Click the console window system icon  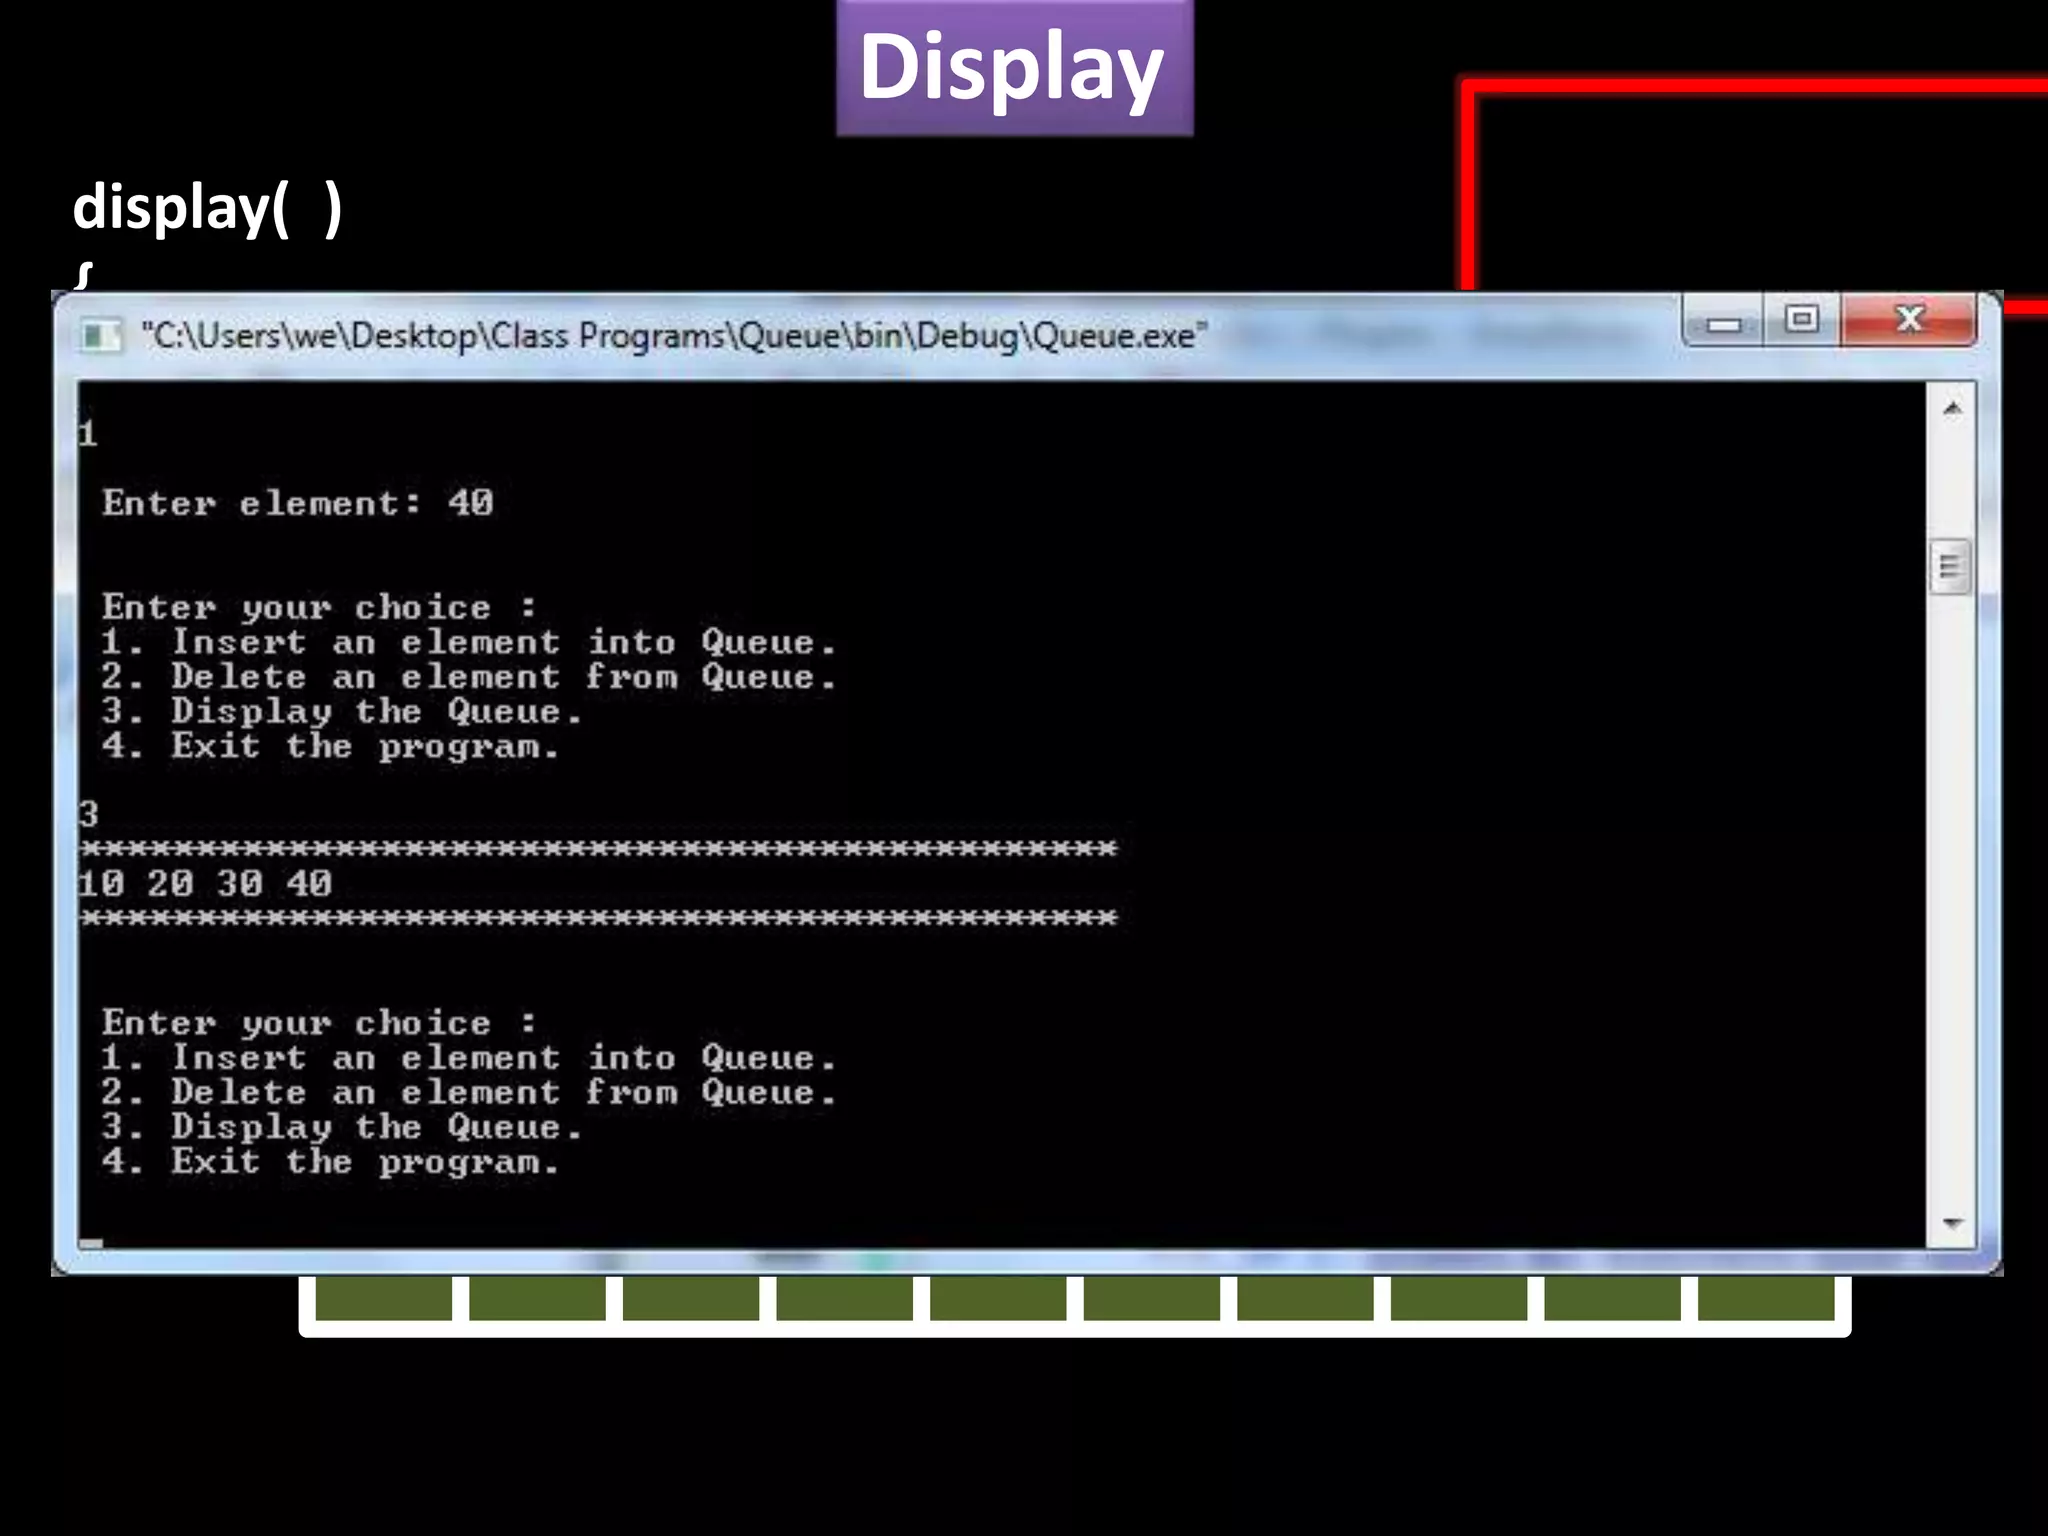click(x=99, y=336)
